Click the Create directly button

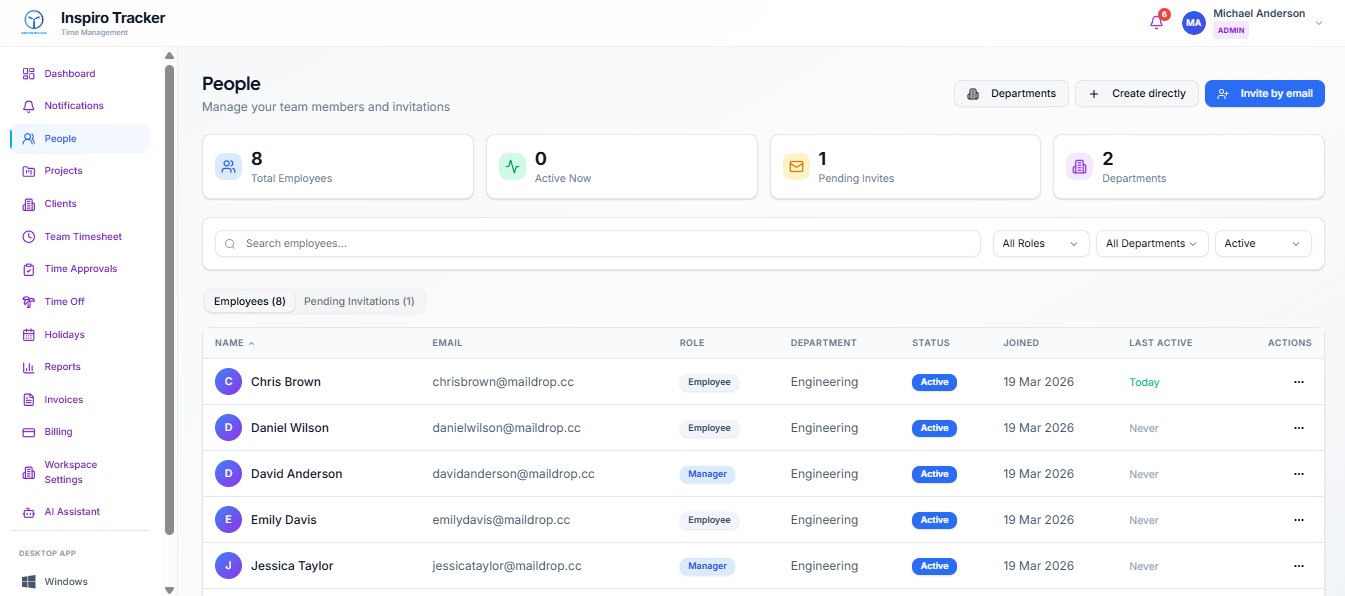click(1136, 94)
